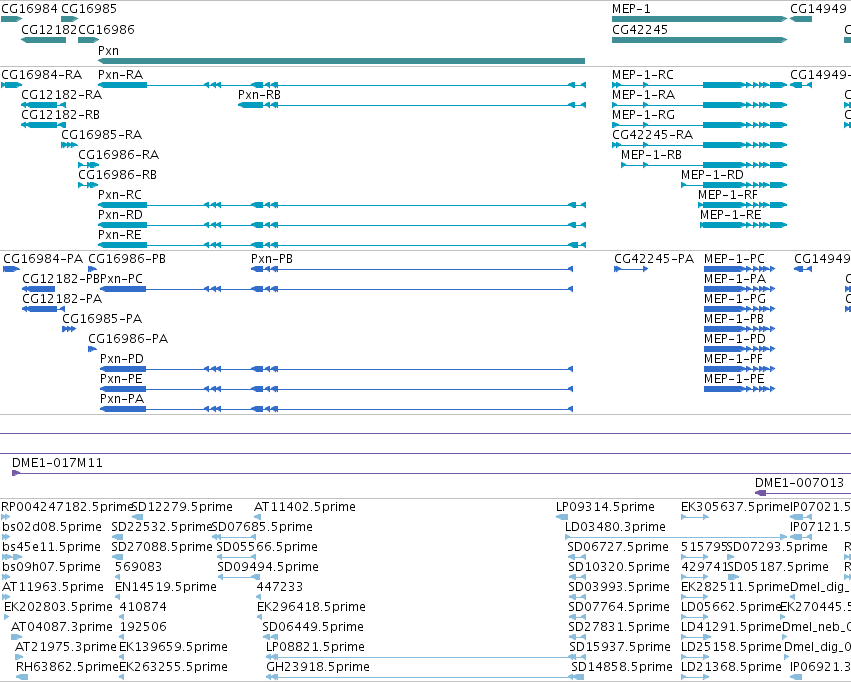Click transcript label CG16986-RB
This screenshot has width=851, height=682.
coord(118,175)
